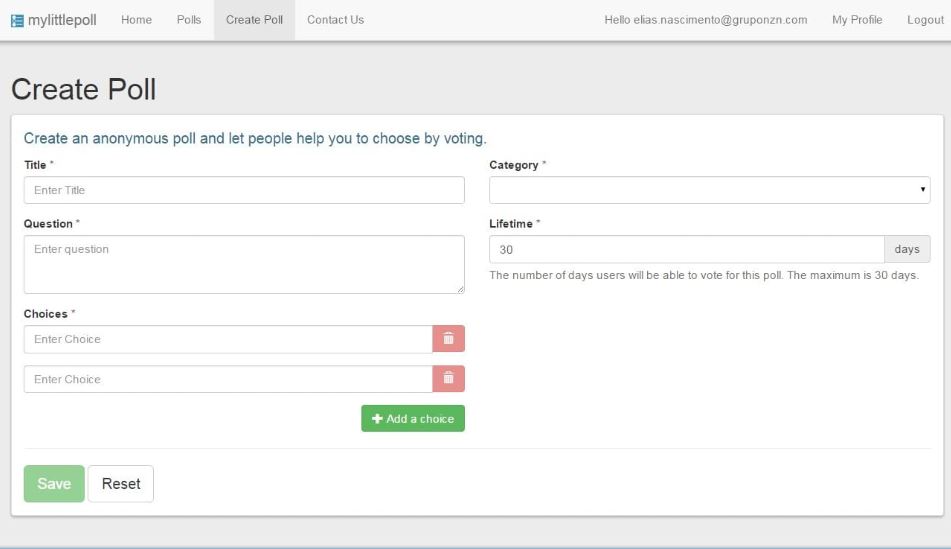Screen dimensions: 951x549
Task: Click the Choices field label
Action: [45, 314]
